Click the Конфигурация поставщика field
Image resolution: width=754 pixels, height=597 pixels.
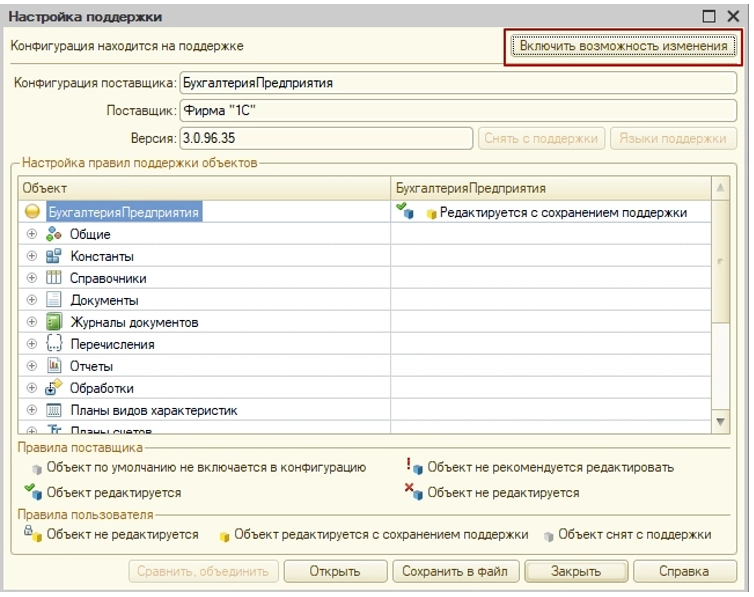tap(458, 83)
